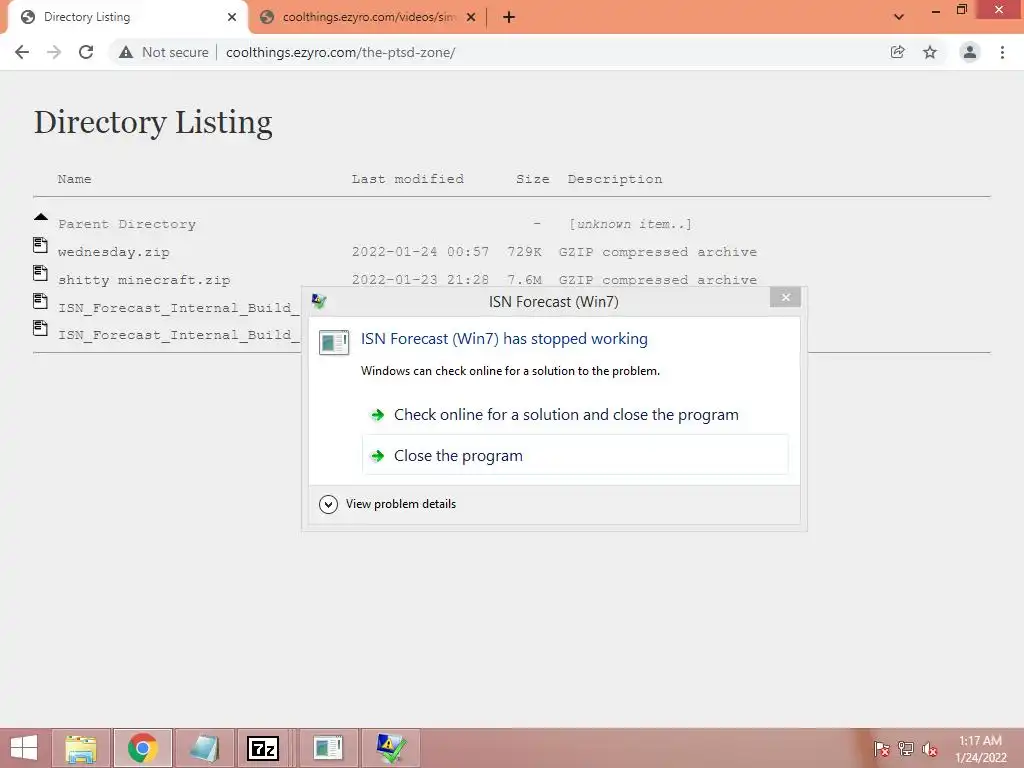Click first ISN_Forecast_Internal_Build link
The width and height of the screenshot is (1024, 768).
178,308
